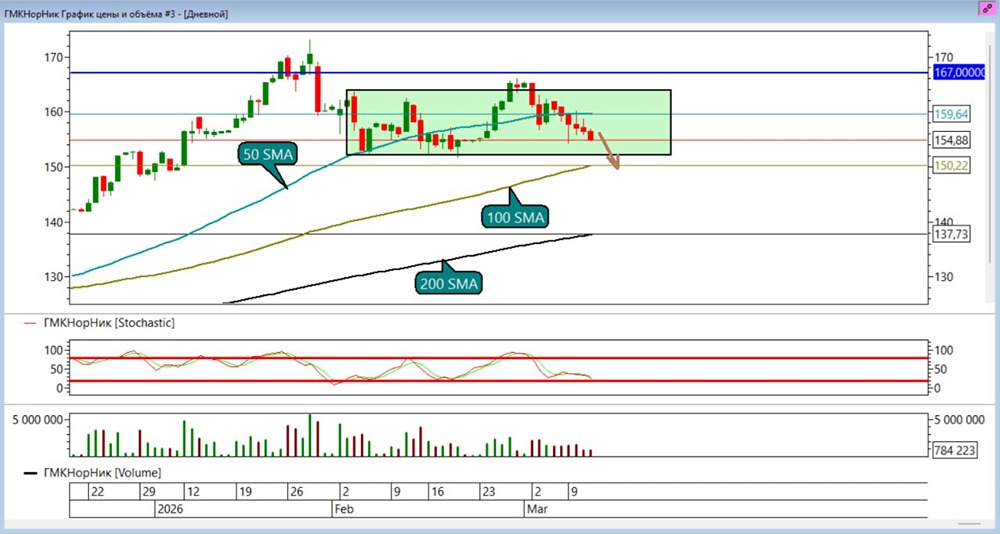1000x534 pixels.
Task: Click the black 200 SMA curve
Action: [x=408, y=267]
